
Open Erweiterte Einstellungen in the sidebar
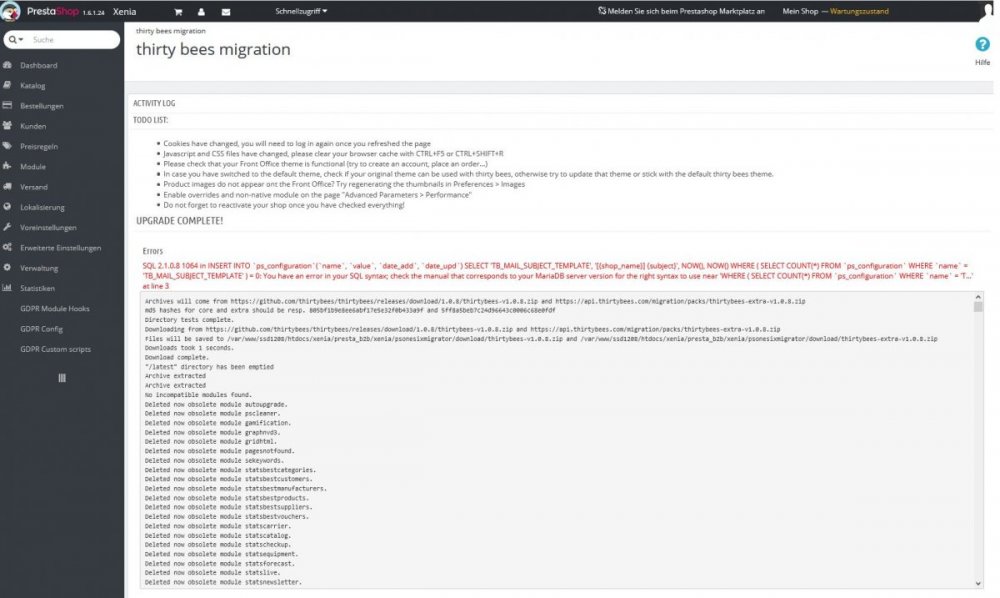pyautogui.click(x=60, y=247)
